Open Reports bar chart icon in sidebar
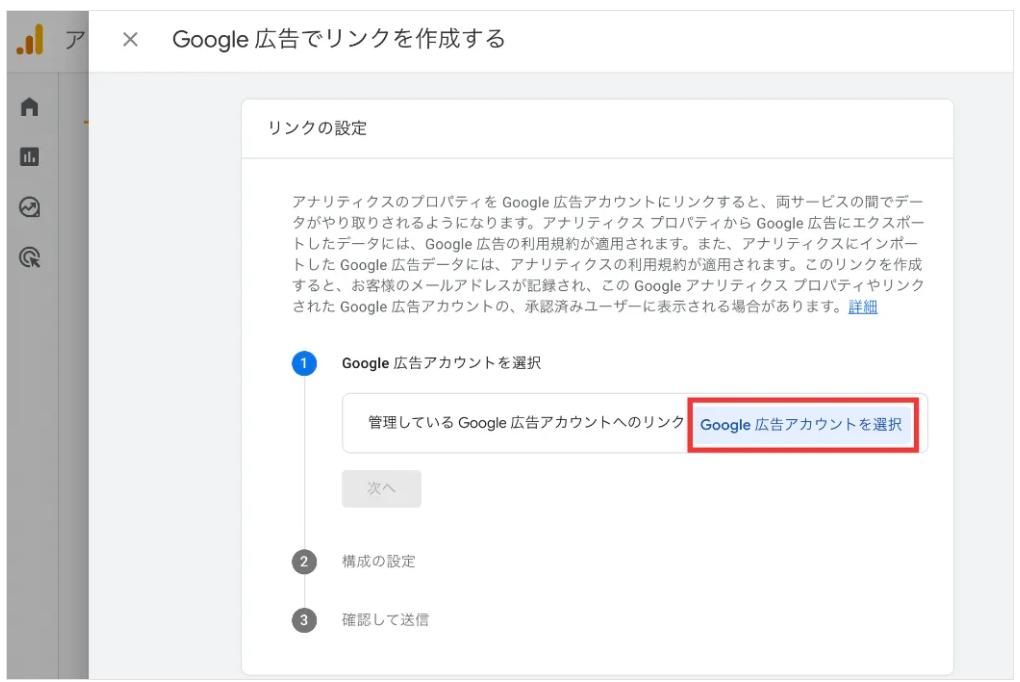This screenshot has height=682, width=1020. pyautogui.click(x=30, y=157)
